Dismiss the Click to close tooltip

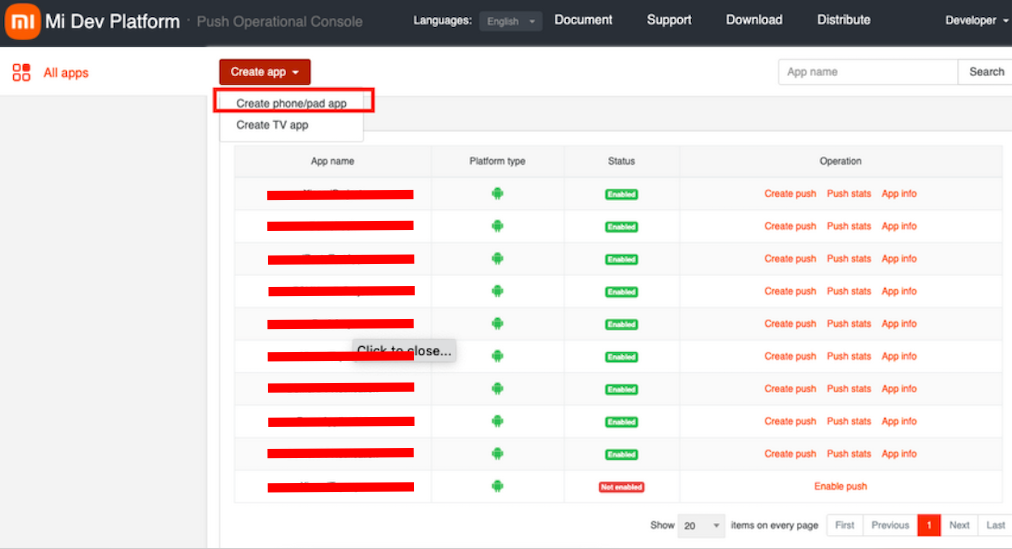click(404, 351)
